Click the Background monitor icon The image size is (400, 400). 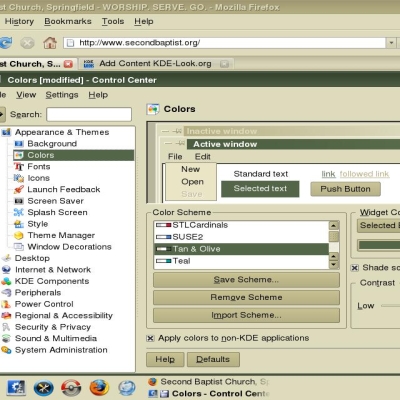tap(19, 144)
